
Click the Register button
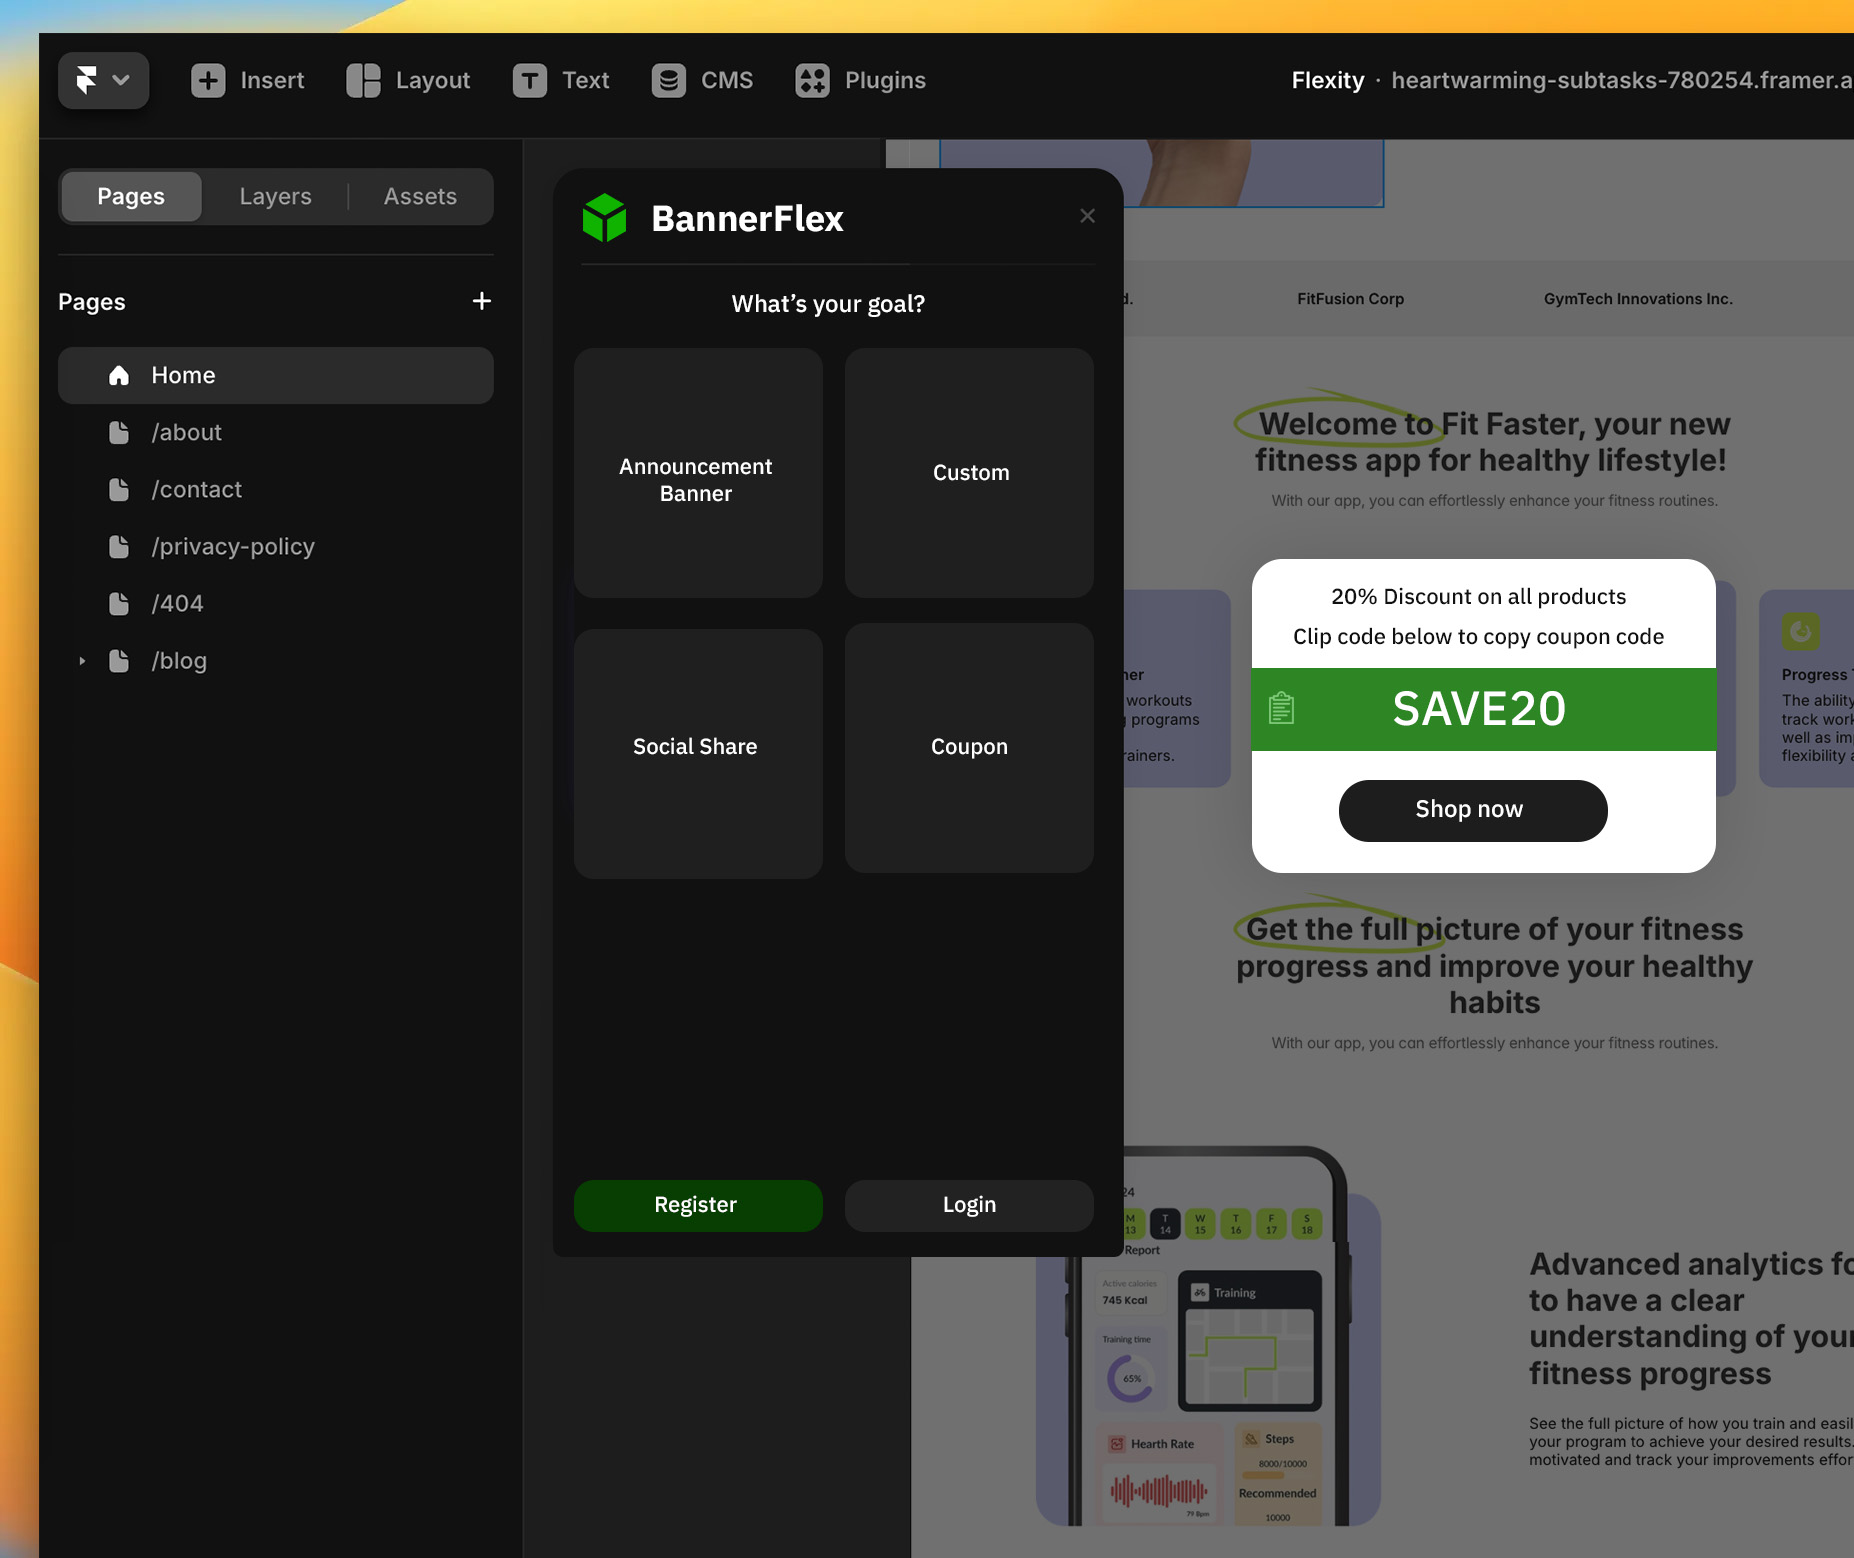(x=698, y=1205)
